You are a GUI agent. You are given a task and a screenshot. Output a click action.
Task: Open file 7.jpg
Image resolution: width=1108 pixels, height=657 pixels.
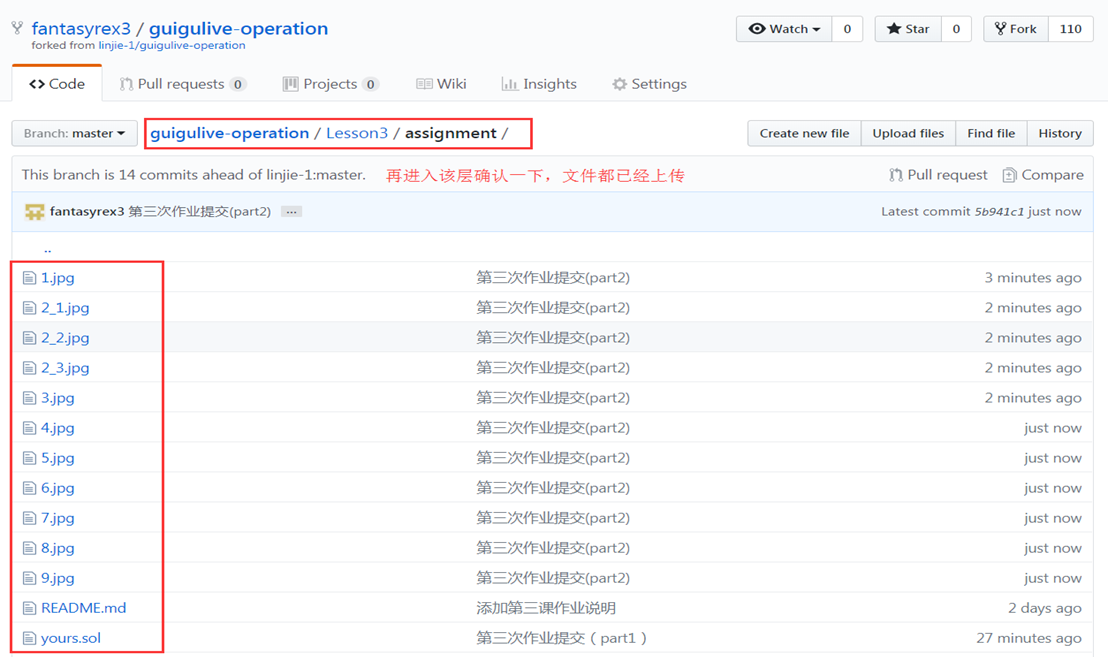[x=57, y=518]
